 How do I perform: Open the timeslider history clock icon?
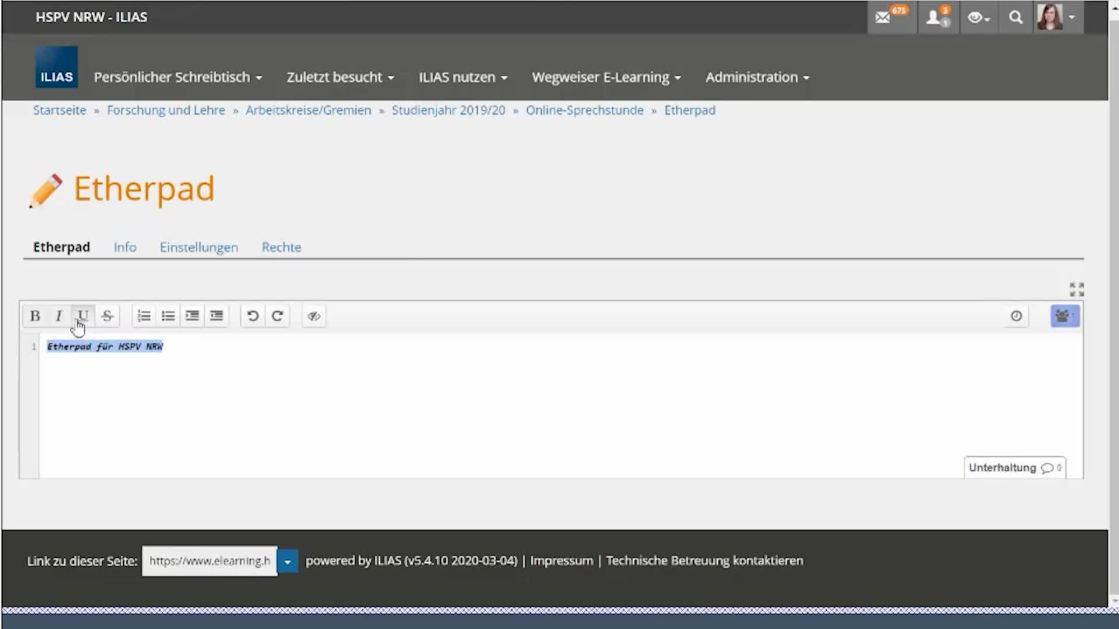tap(1016, 316)
